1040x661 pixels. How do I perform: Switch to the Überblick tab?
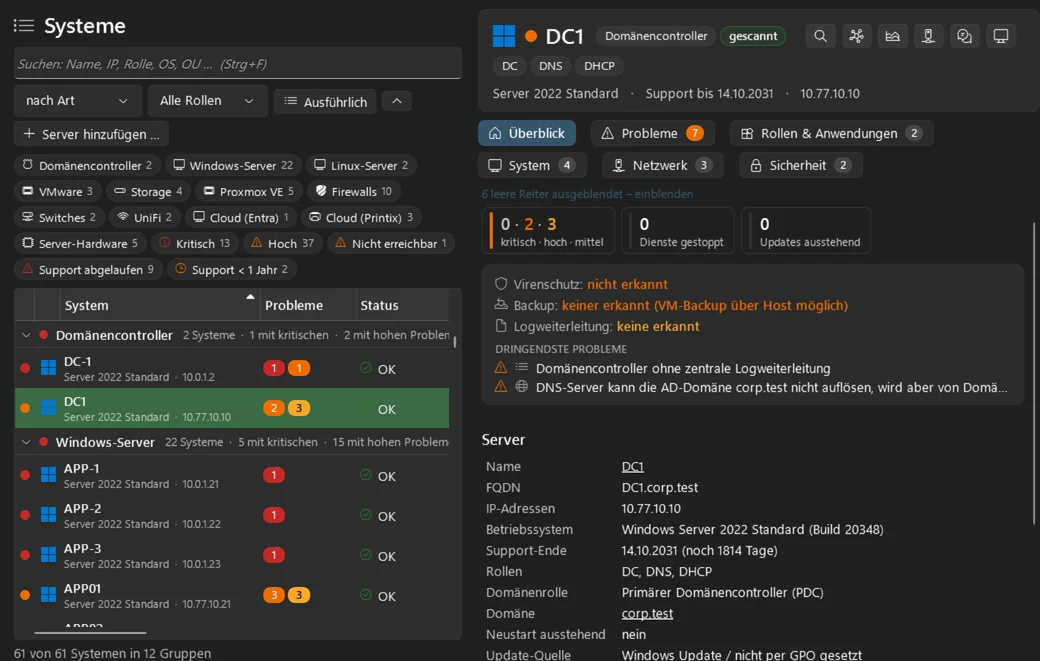tap(527, 133)
